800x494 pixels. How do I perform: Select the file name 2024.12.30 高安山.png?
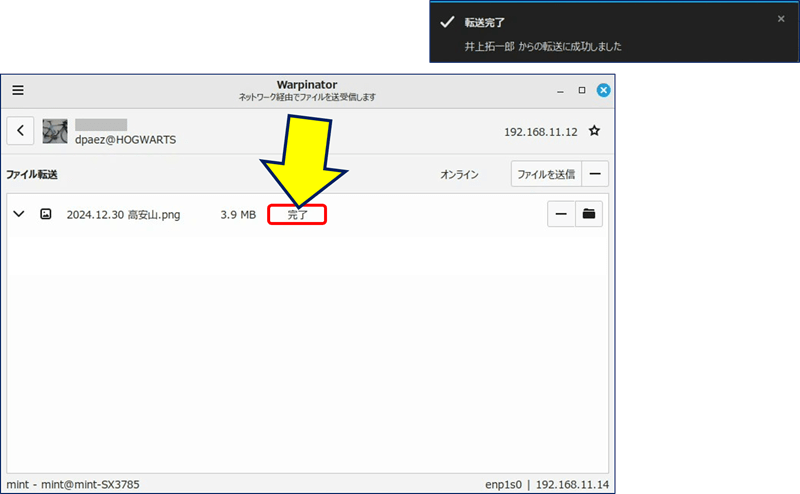[123, 215]
